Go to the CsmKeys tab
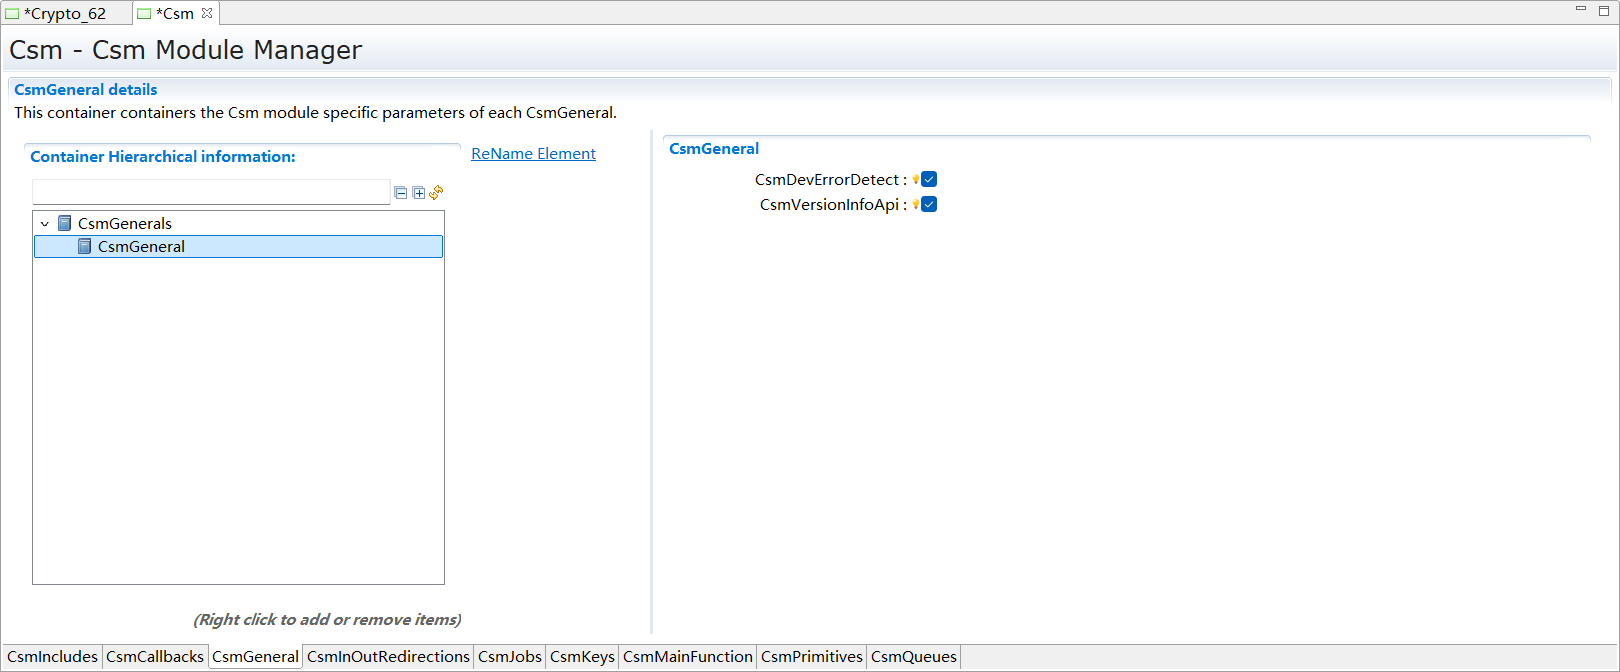Screen dimensions: 1620x672 [582, 657]
